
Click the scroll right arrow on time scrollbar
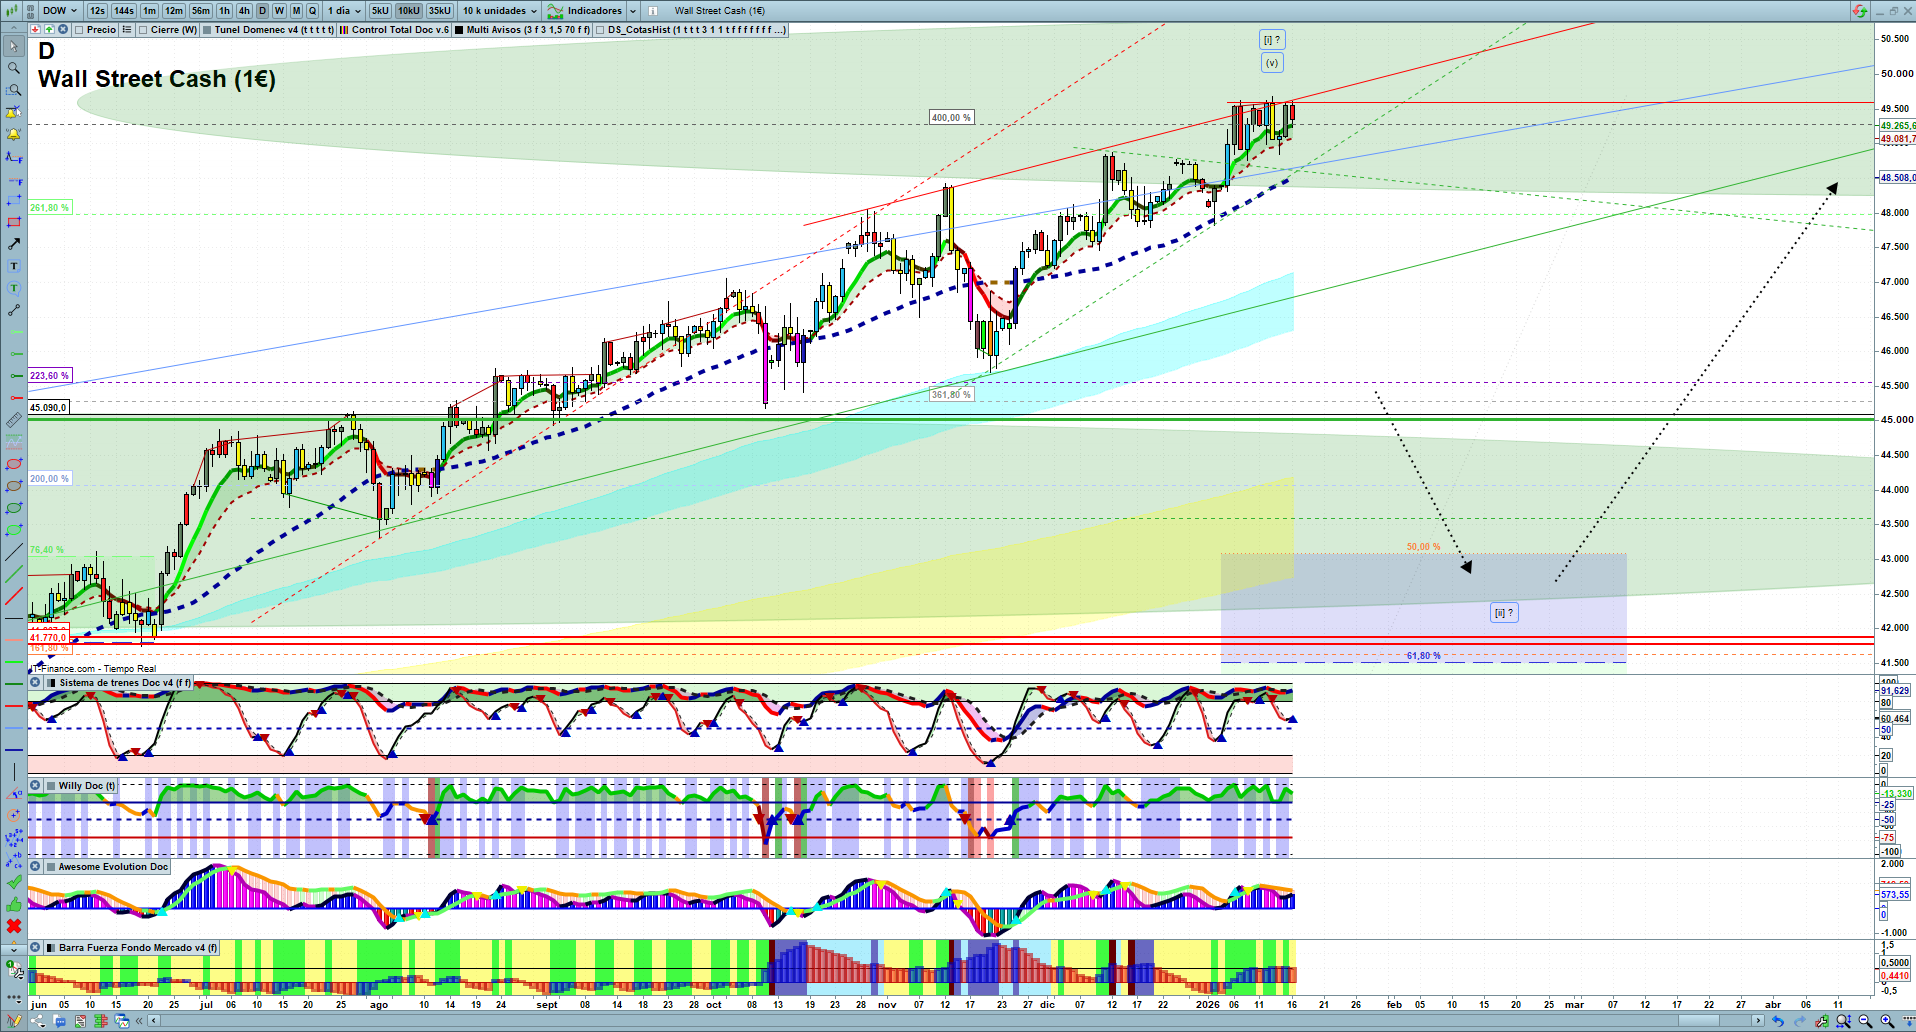point(1759,1021)
